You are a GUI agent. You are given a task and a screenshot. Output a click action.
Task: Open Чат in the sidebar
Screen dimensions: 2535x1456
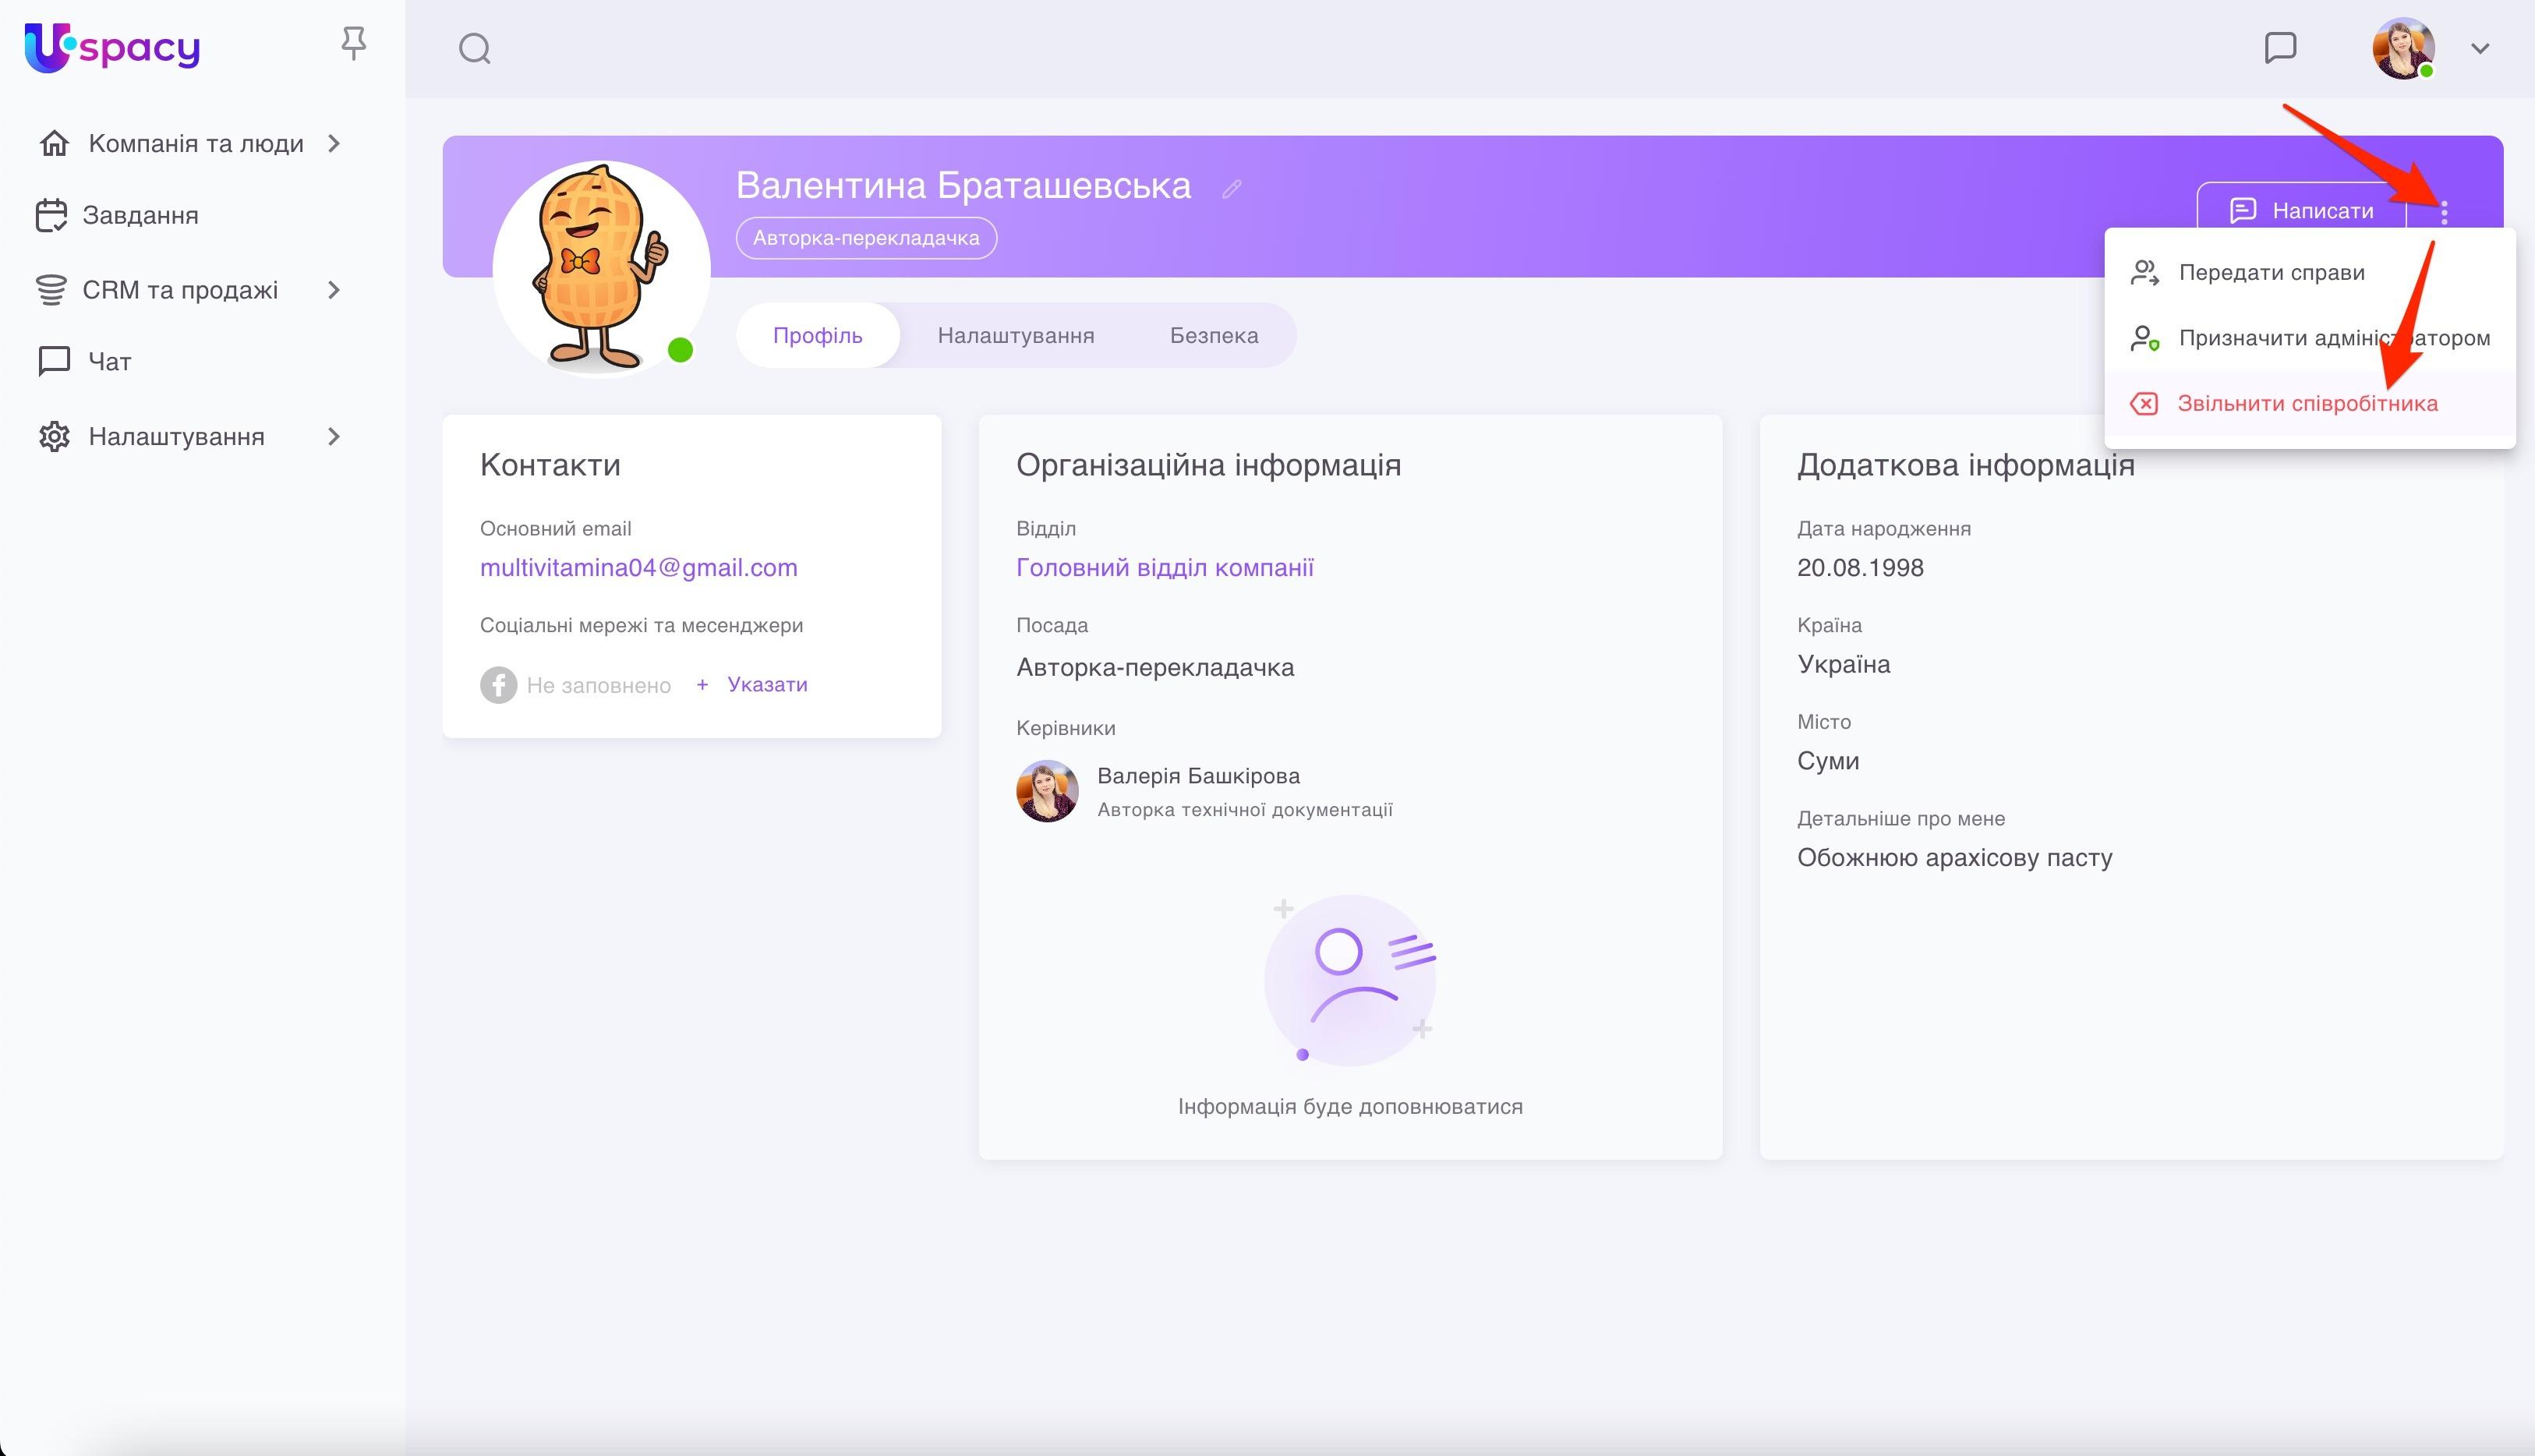109,361
